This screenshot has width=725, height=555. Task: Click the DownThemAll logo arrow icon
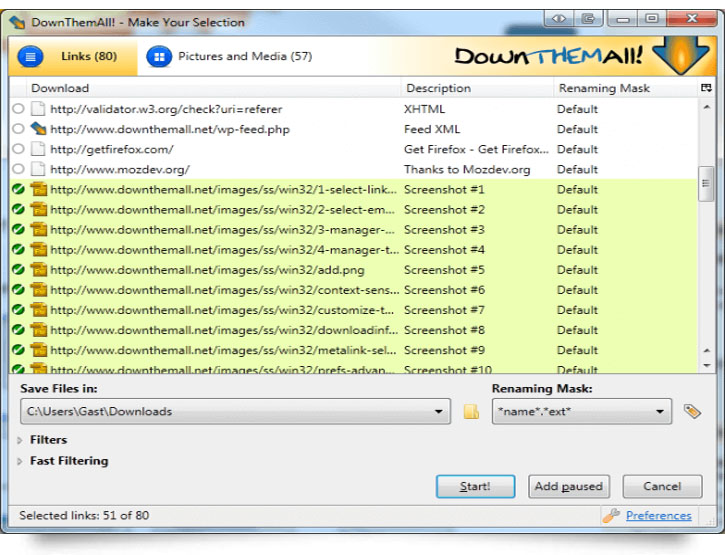pos(681,56)
